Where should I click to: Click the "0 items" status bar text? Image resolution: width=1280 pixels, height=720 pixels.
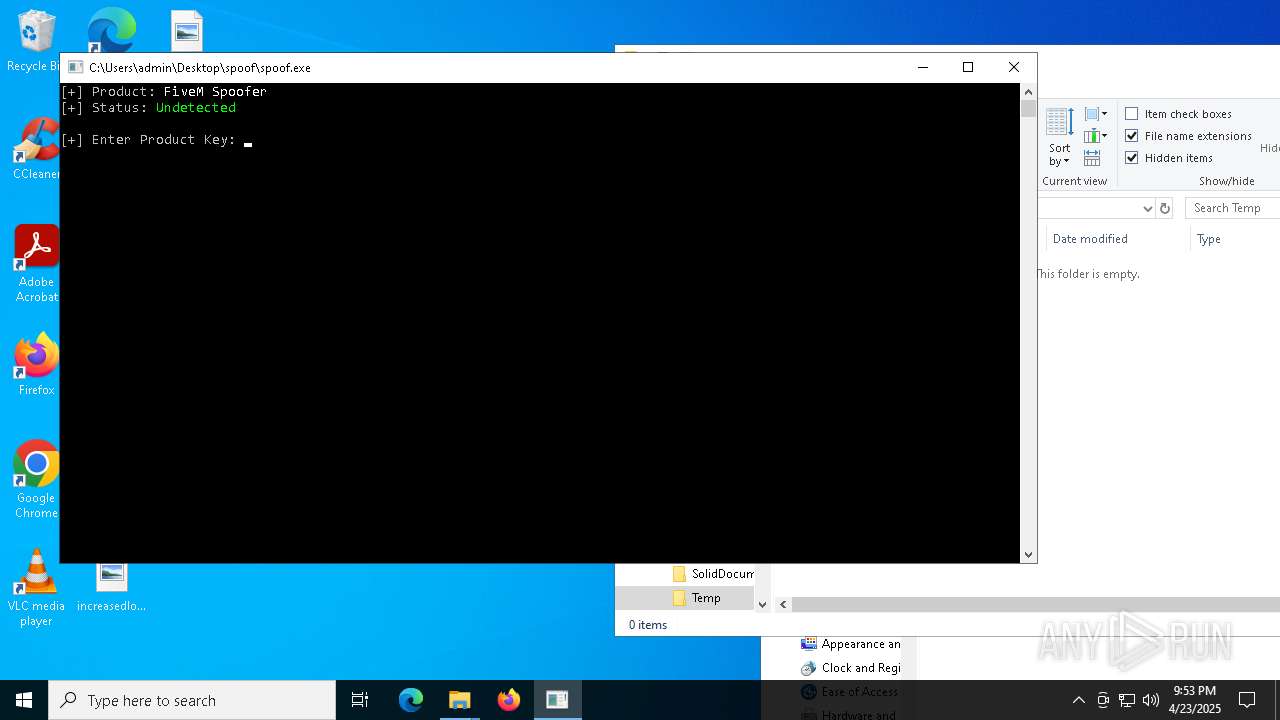(648, 625)
